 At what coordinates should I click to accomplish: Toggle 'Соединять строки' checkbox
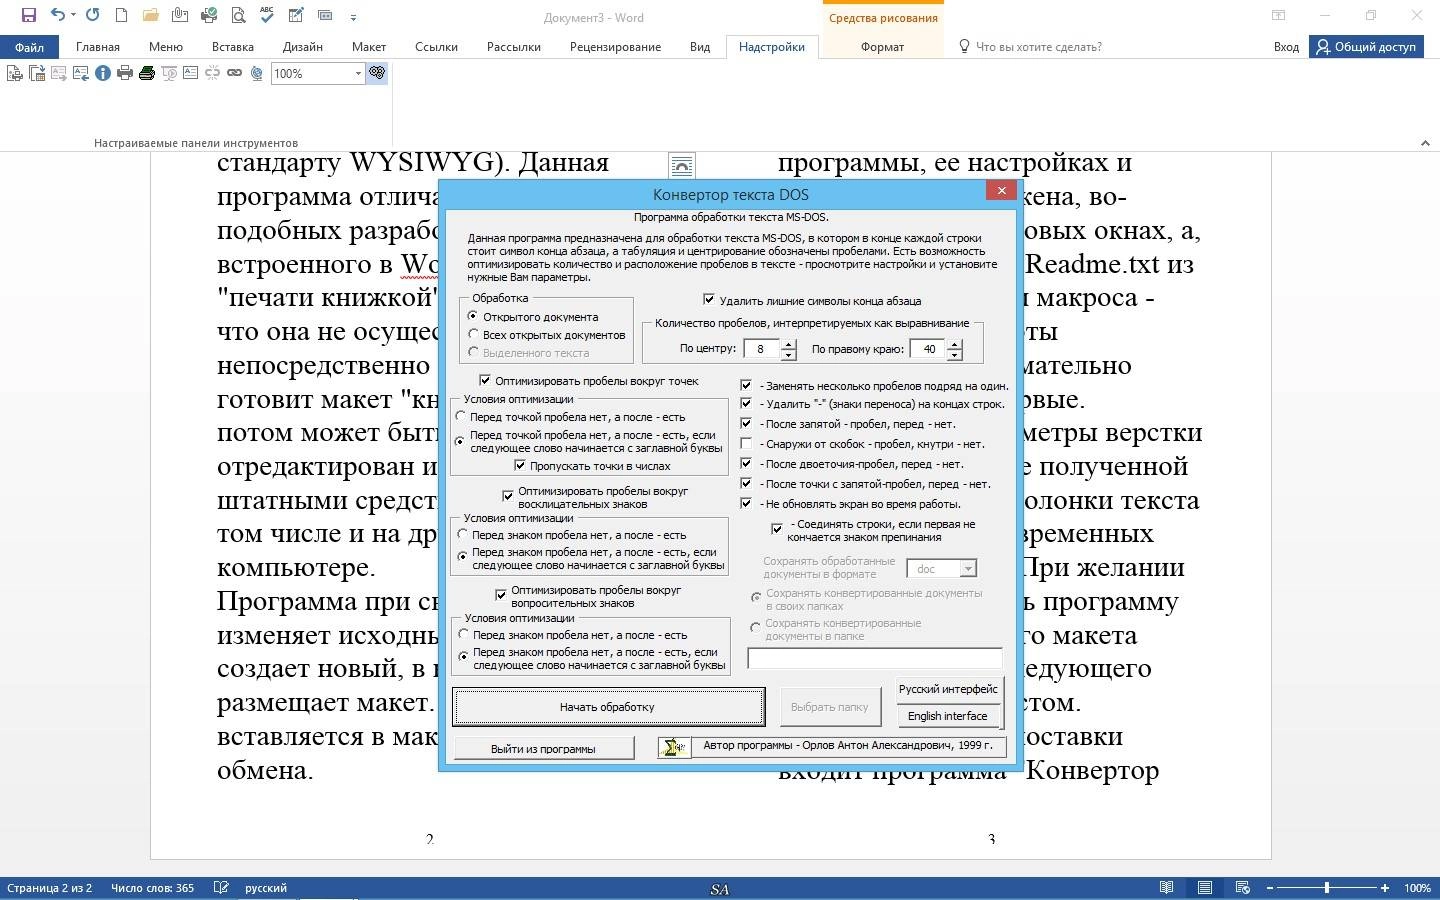coord(776,528)
